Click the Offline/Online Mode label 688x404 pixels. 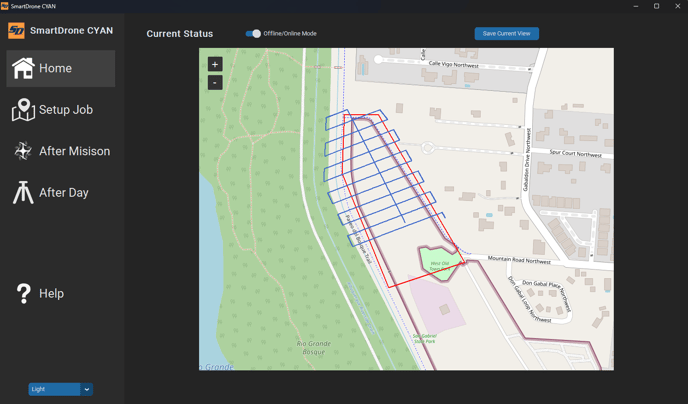[290, 34]
